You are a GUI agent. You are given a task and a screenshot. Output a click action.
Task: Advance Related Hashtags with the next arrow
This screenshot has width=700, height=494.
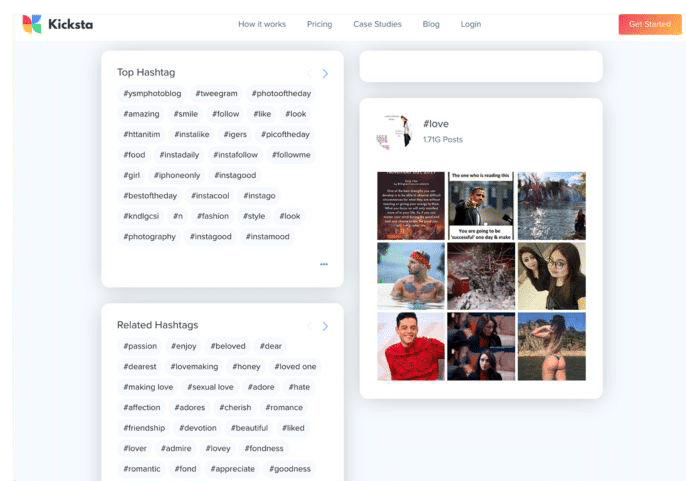tap(325, 326)
